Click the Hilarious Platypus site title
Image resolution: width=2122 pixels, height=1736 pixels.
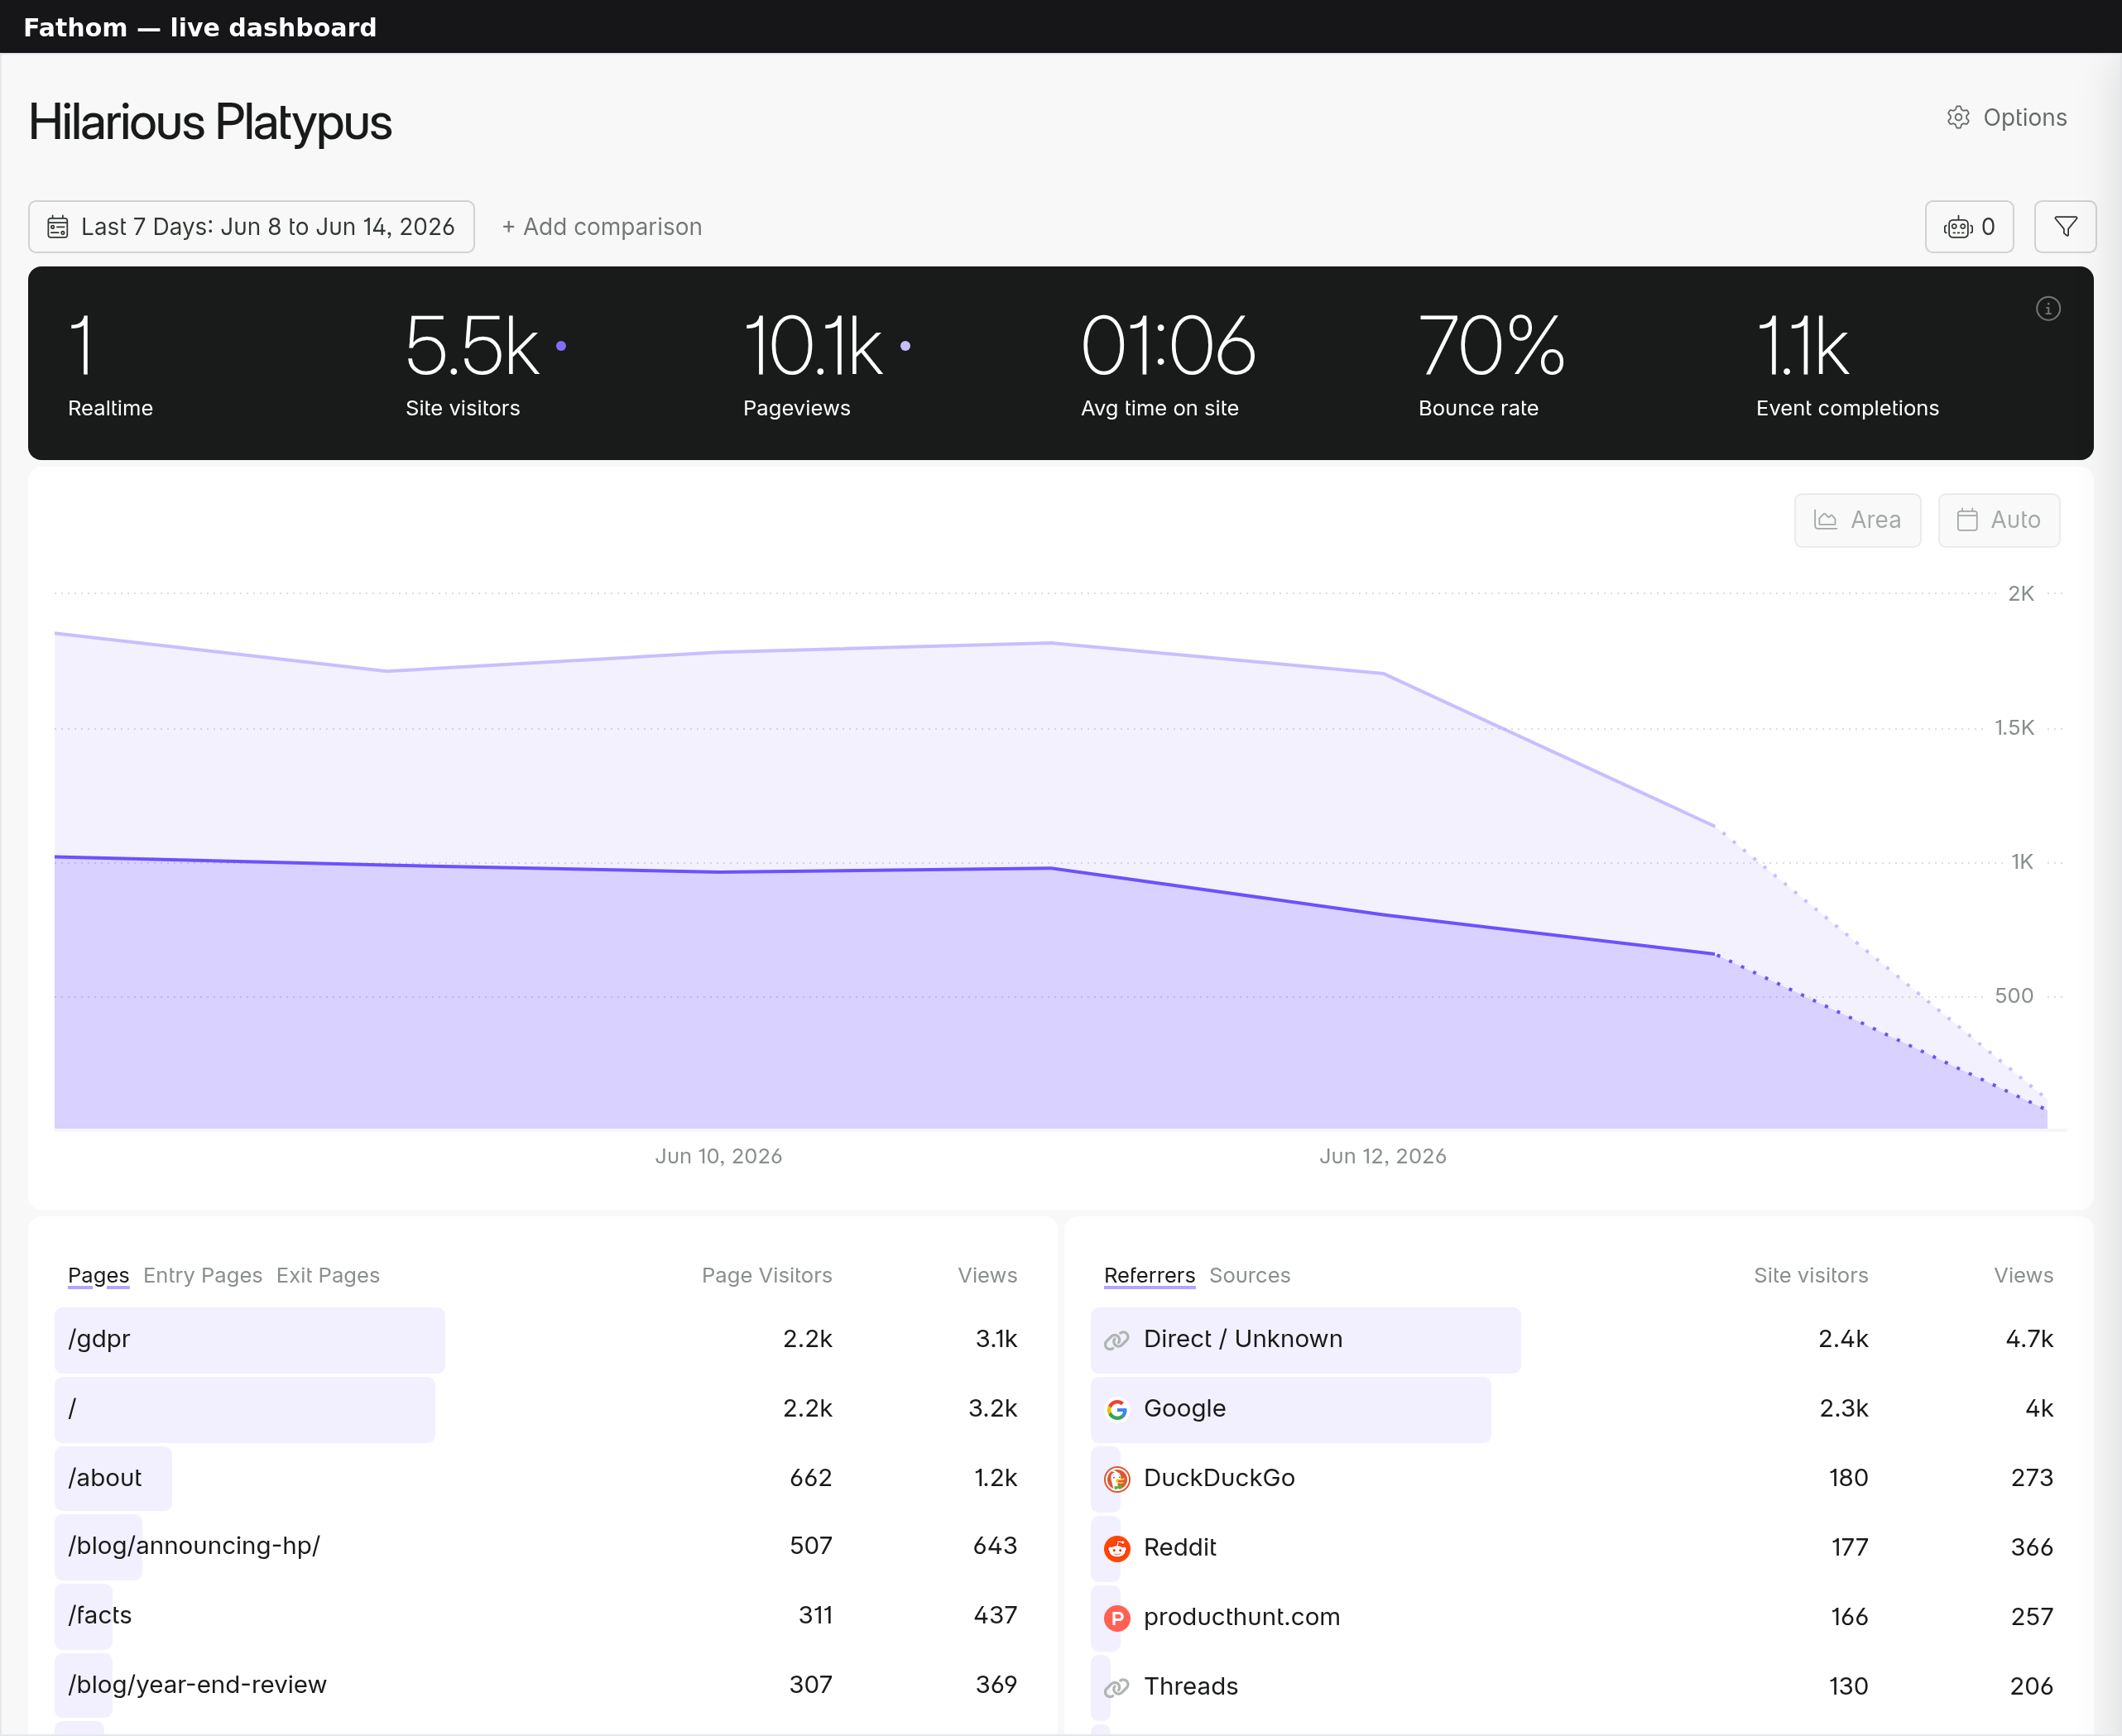pyautogui.click(x=210, y=122)
